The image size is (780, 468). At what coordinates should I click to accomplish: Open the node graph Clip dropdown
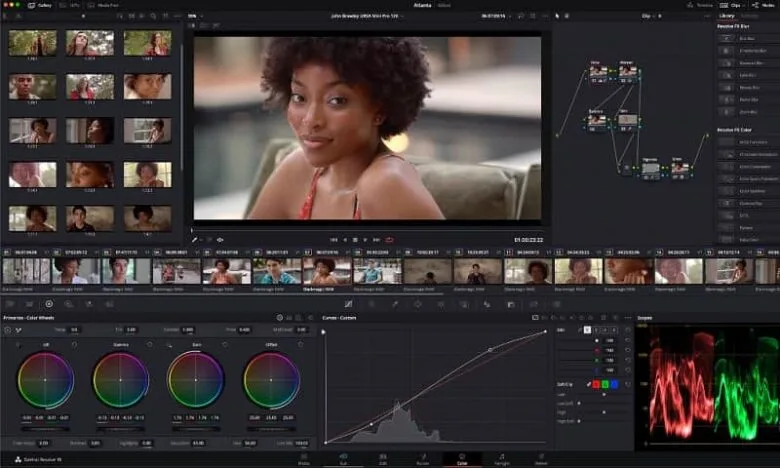651,16
